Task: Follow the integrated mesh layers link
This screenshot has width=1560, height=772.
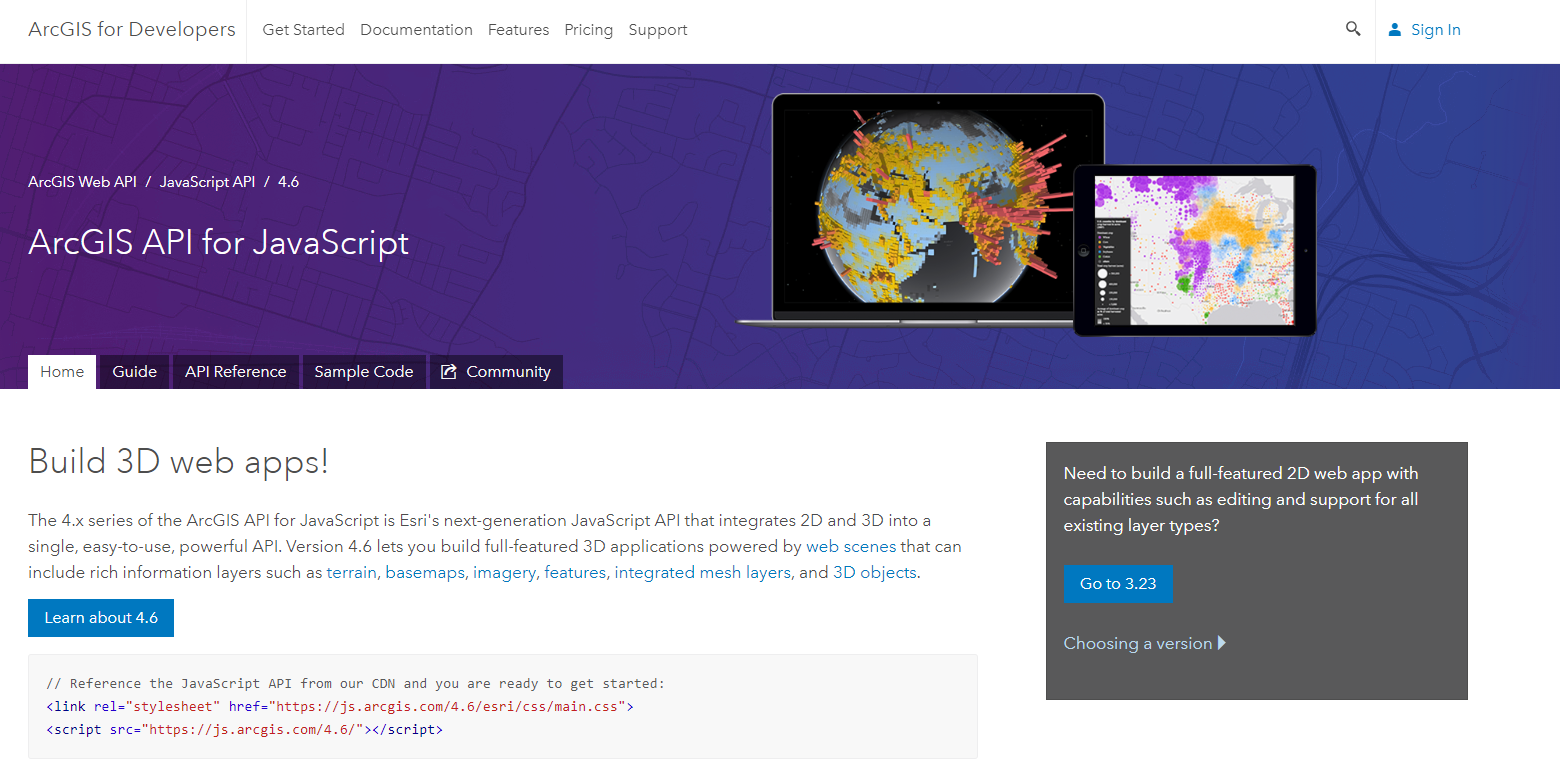Action: pyautogui.click(x=703, y=573)
